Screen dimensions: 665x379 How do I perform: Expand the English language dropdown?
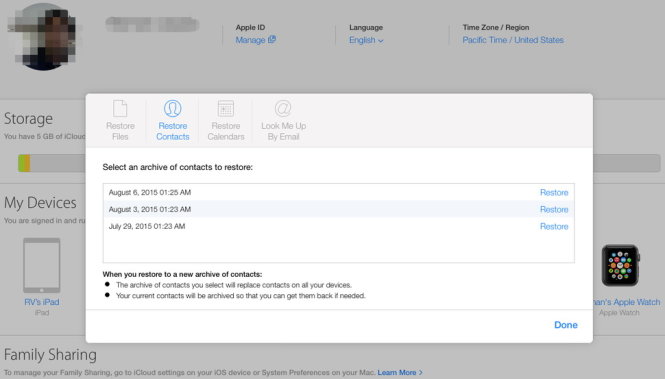pos(366,40)
